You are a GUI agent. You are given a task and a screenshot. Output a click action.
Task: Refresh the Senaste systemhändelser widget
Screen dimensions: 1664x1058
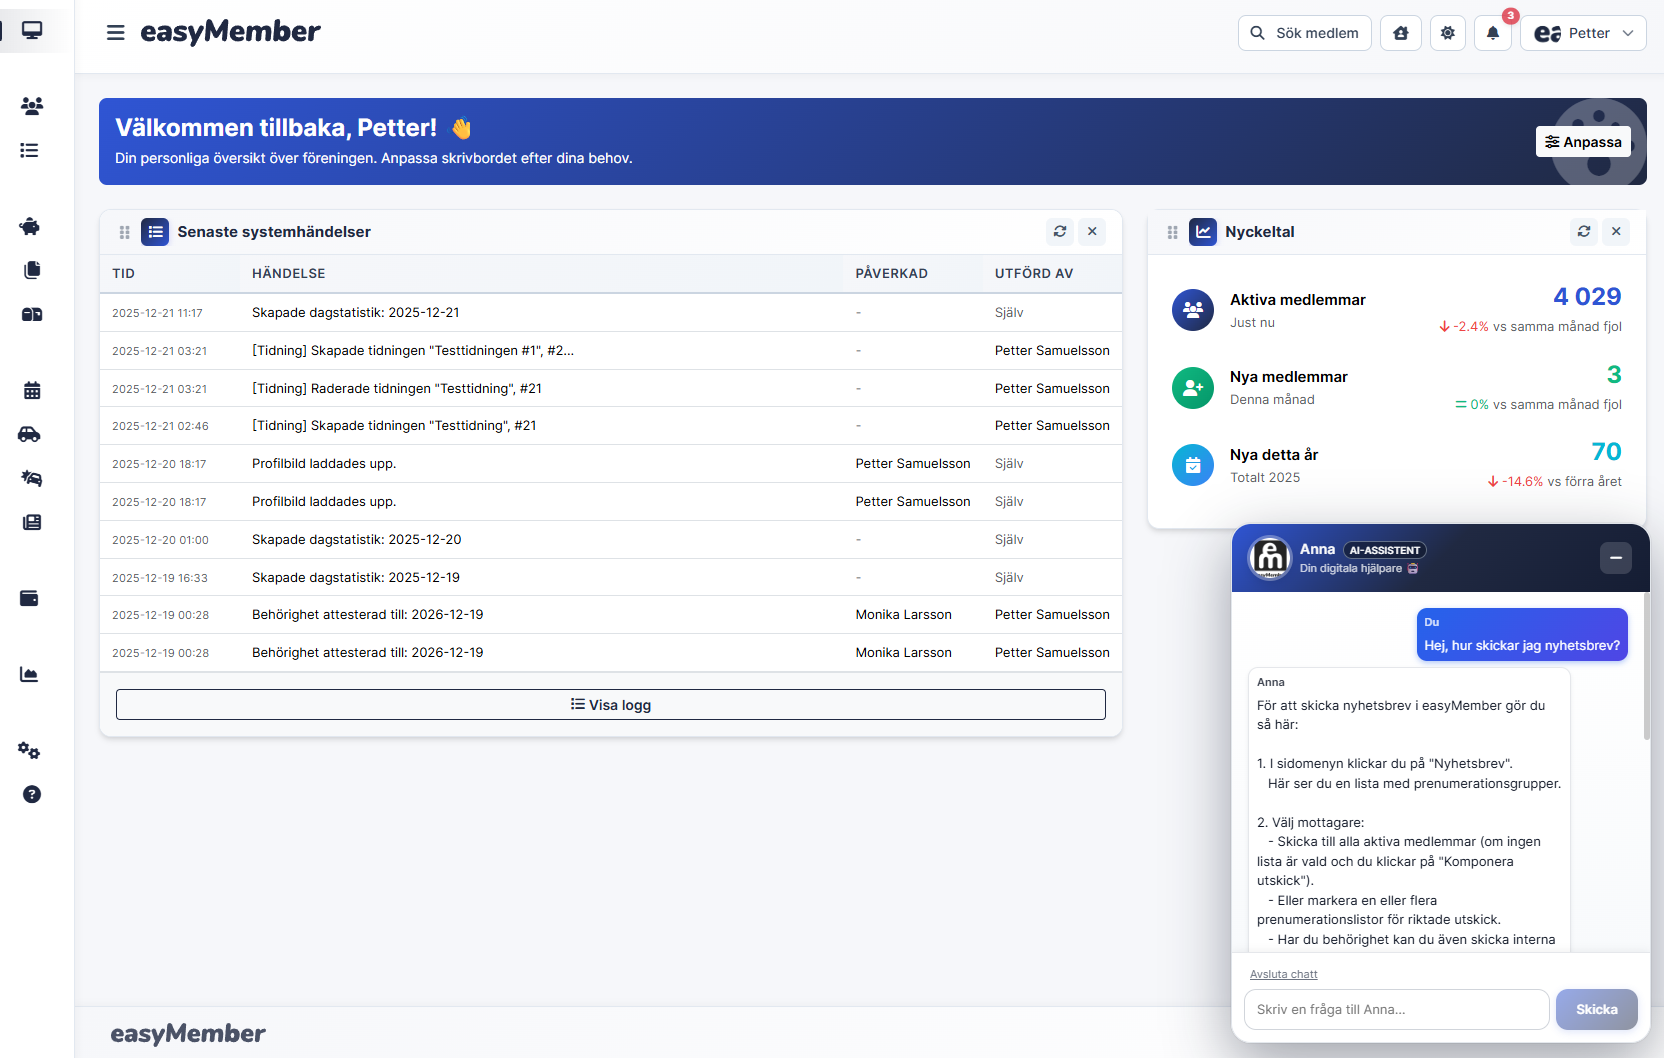pyautogui.click(x=1060, y=231)
